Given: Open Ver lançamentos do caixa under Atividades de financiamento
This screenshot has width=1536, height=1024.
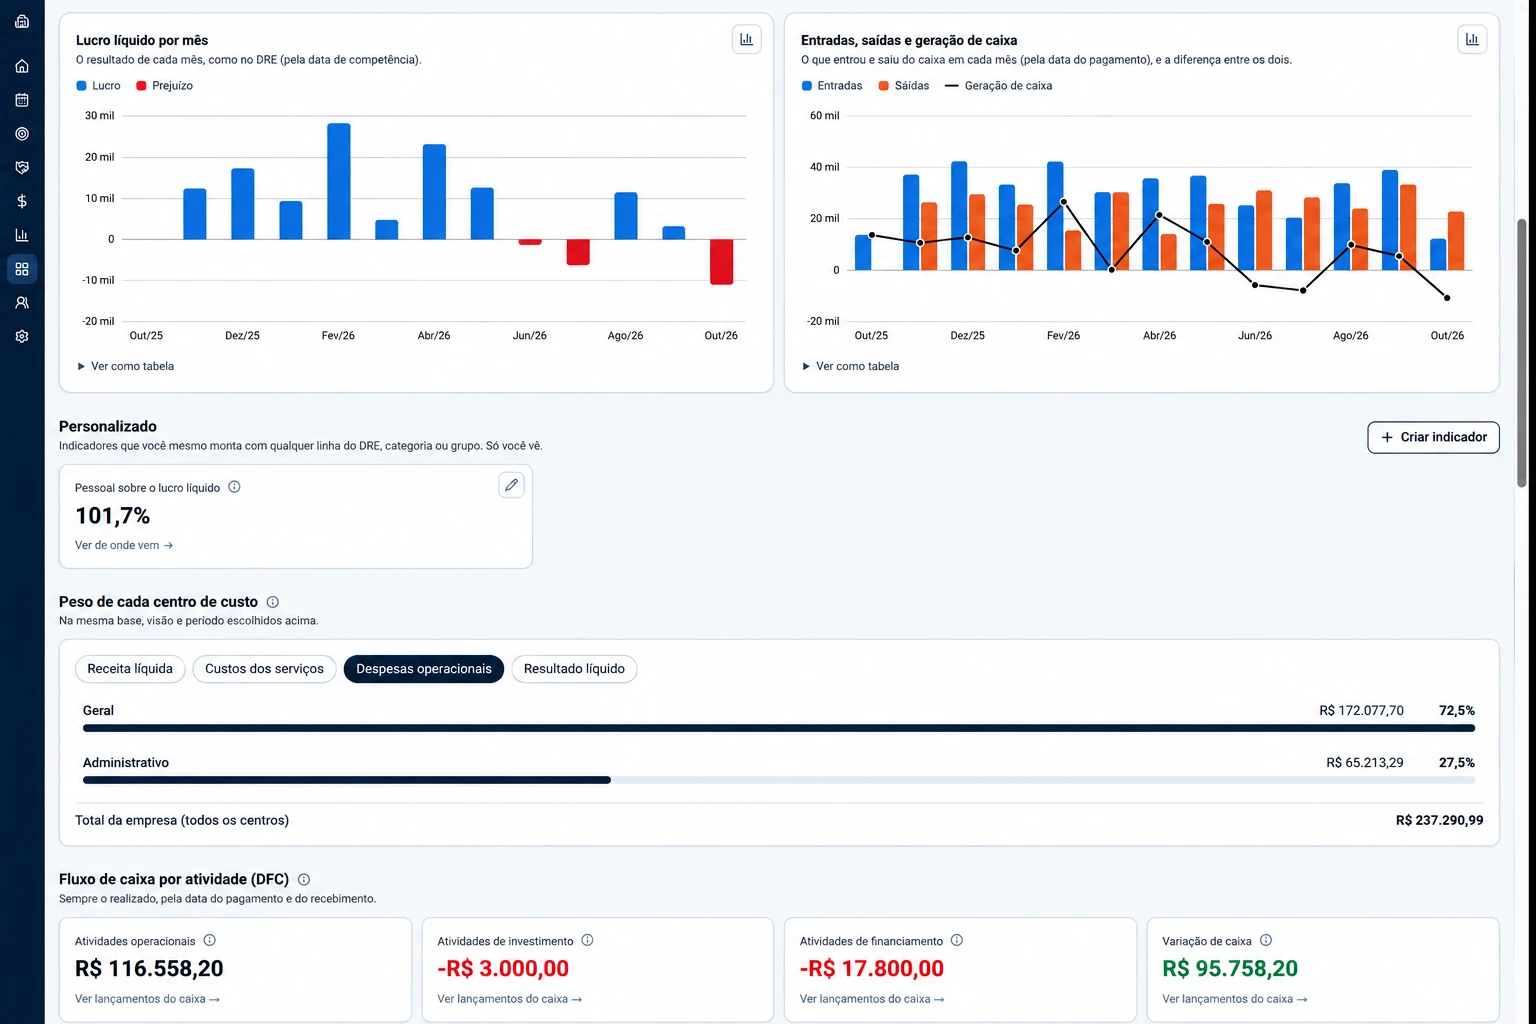Looking at the screenshot, I should click(x=872, y=999).
